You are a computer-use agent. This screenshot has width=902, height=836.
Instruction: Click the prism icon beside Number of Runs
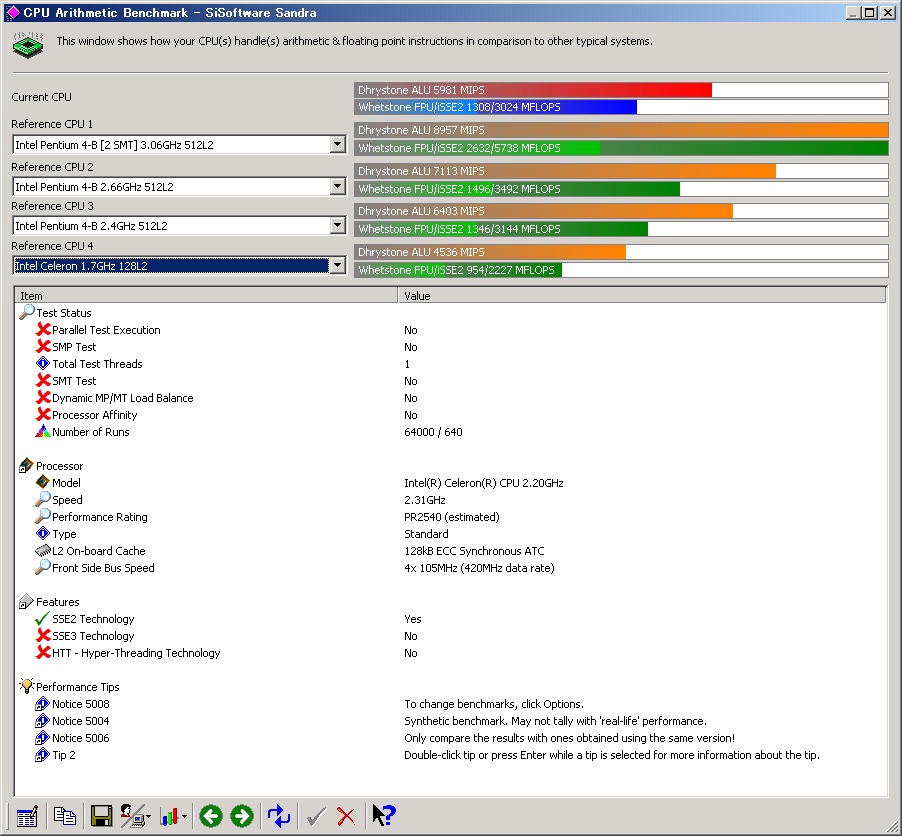coord(43,431)
